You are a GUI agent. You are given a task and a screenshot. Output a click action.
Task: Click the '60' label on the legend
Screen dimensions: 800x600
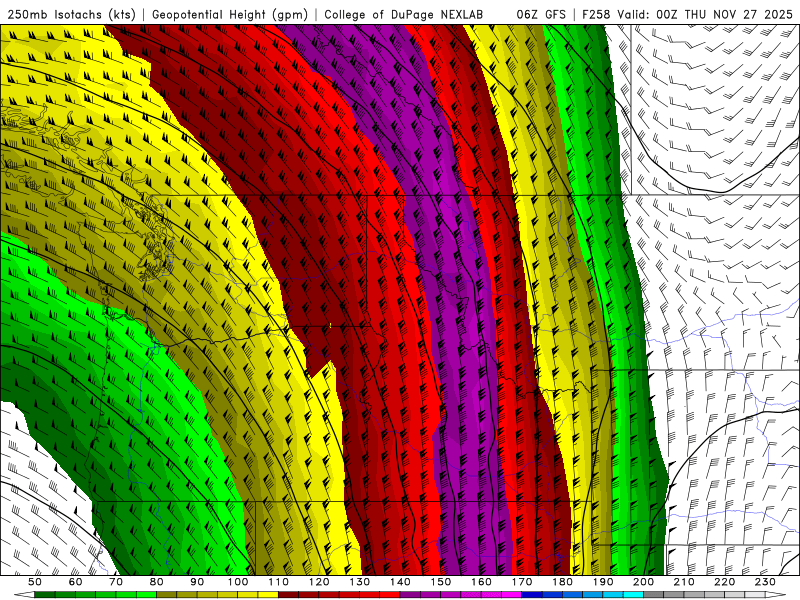tap(75, 582)
